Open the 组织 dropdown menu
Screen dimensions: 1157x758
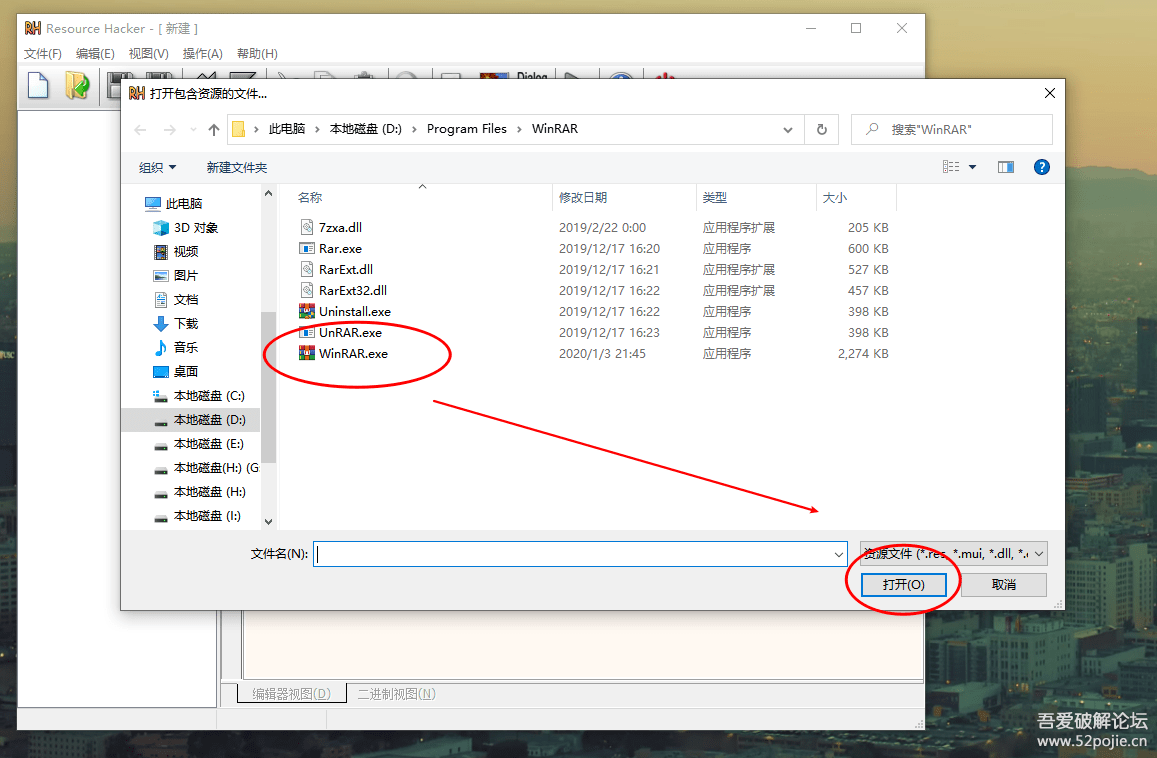click(157, 168)
